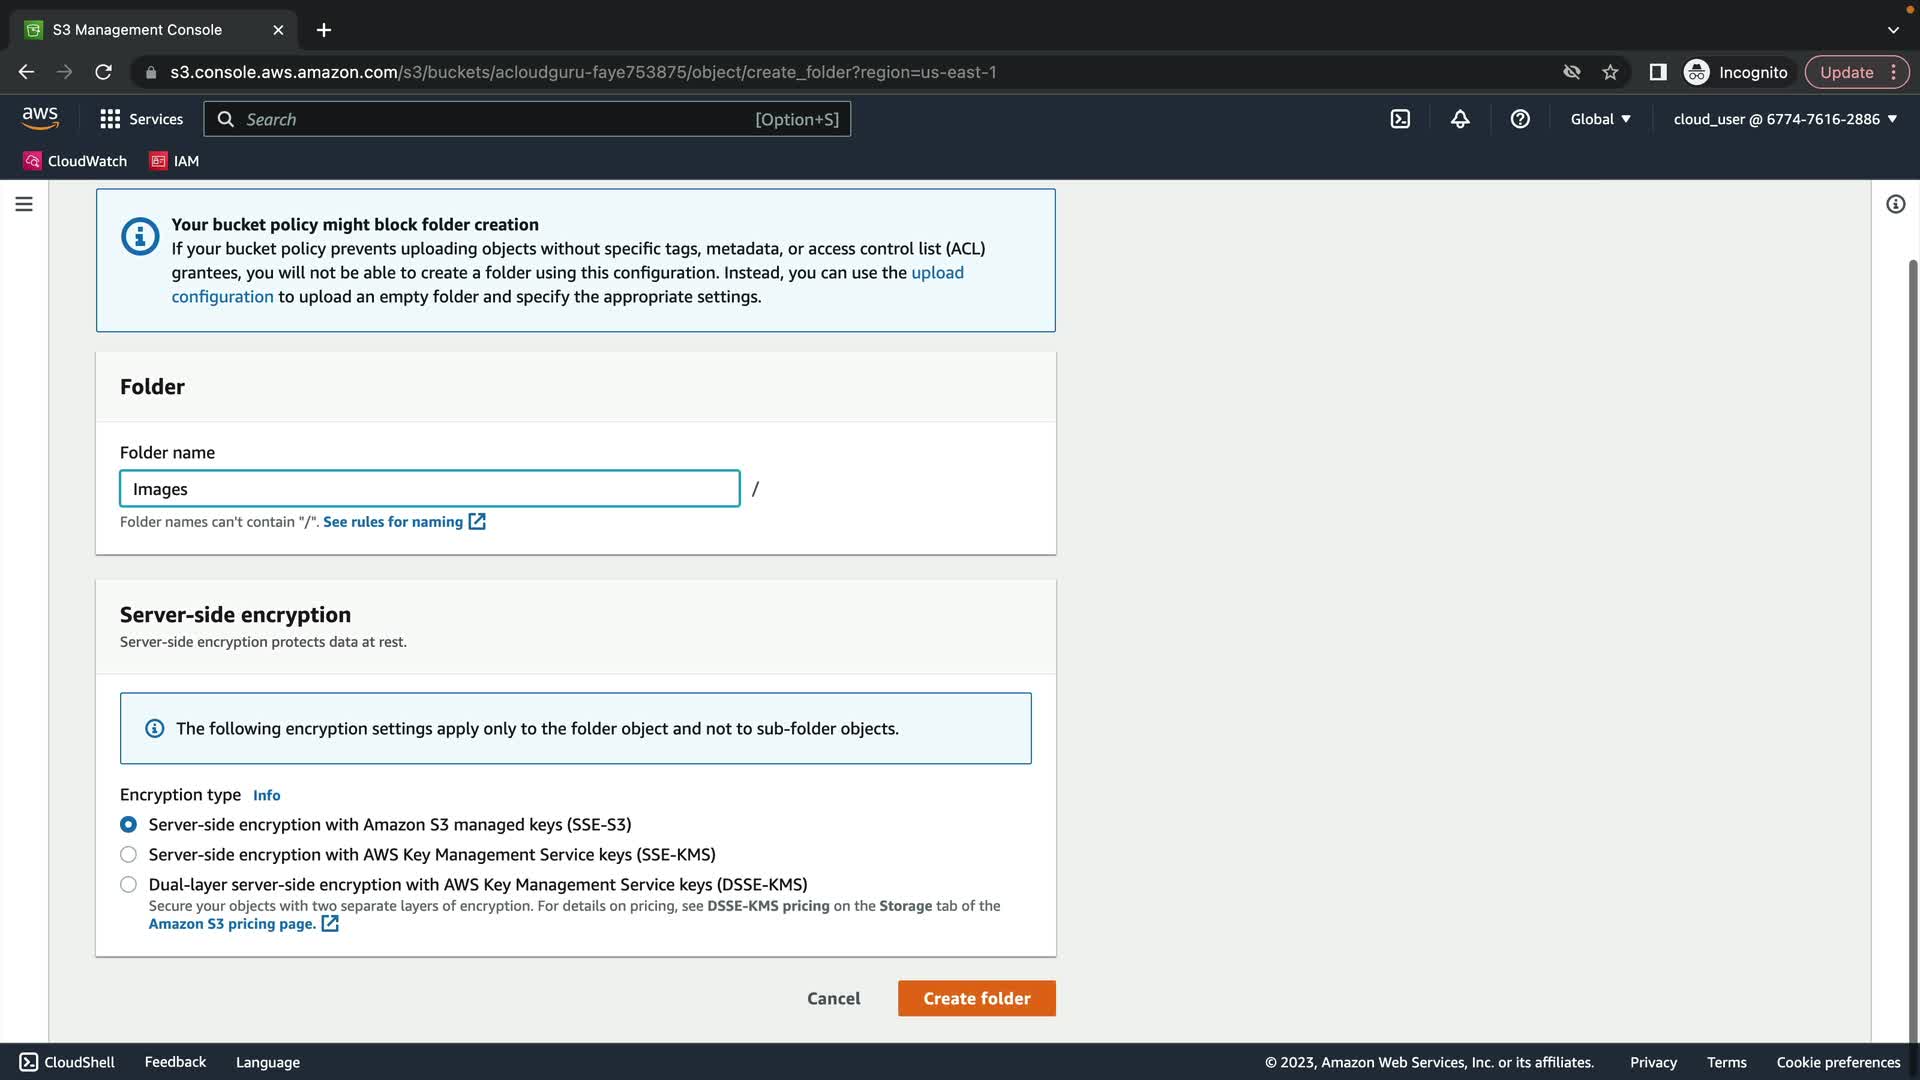Open Language menu in footer

[267, 1062]
